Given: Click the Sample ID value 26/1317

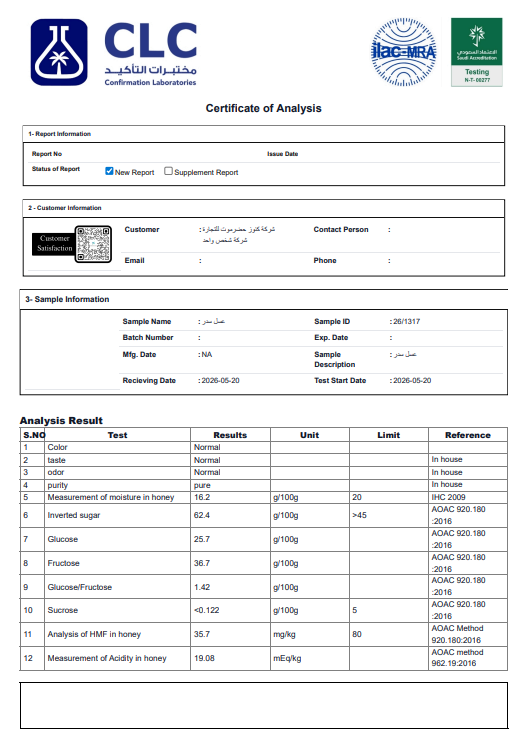Looking at the screenshot, I should pyautogui.click(x=407, y=321).
